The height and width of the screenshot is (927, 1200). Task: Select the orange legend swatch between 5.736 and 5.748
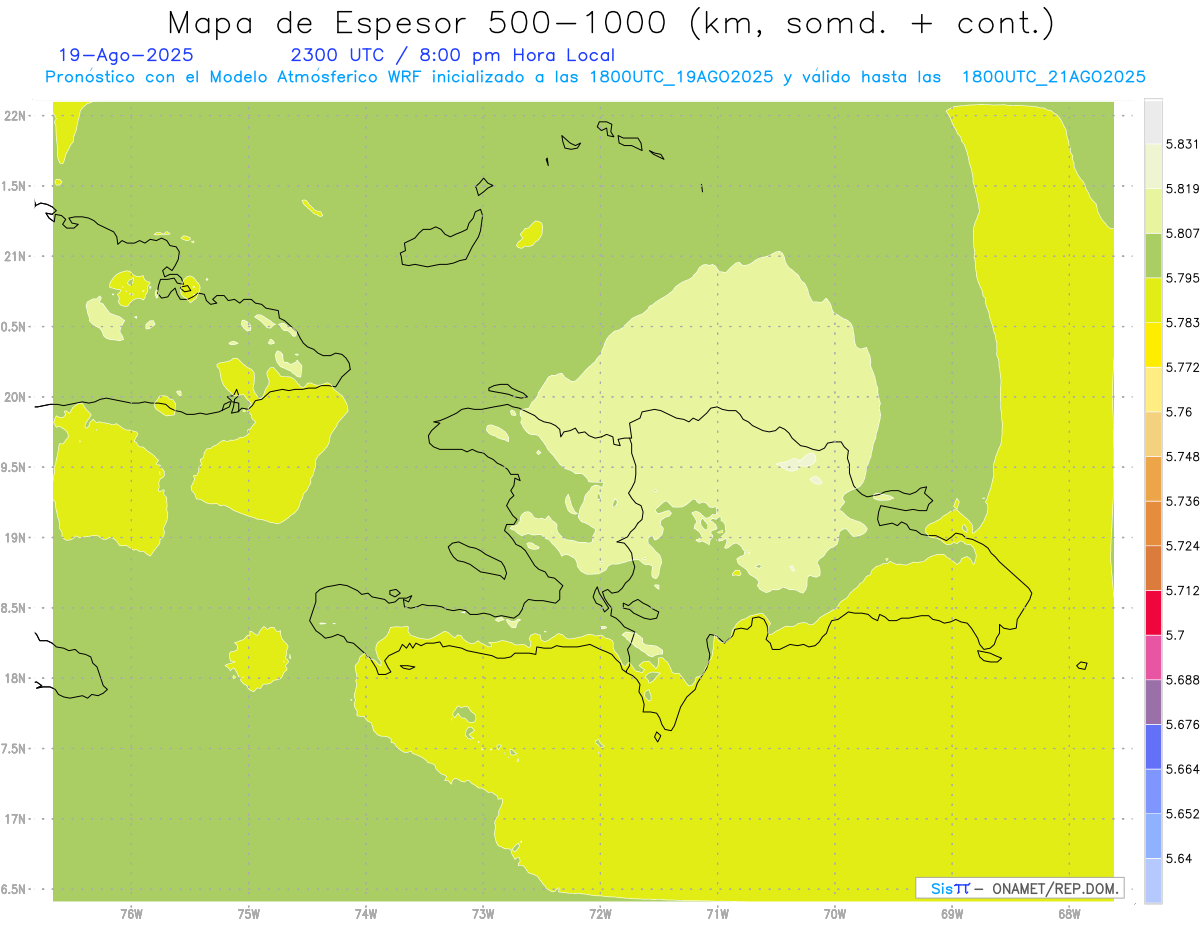tap(1153, 478)
